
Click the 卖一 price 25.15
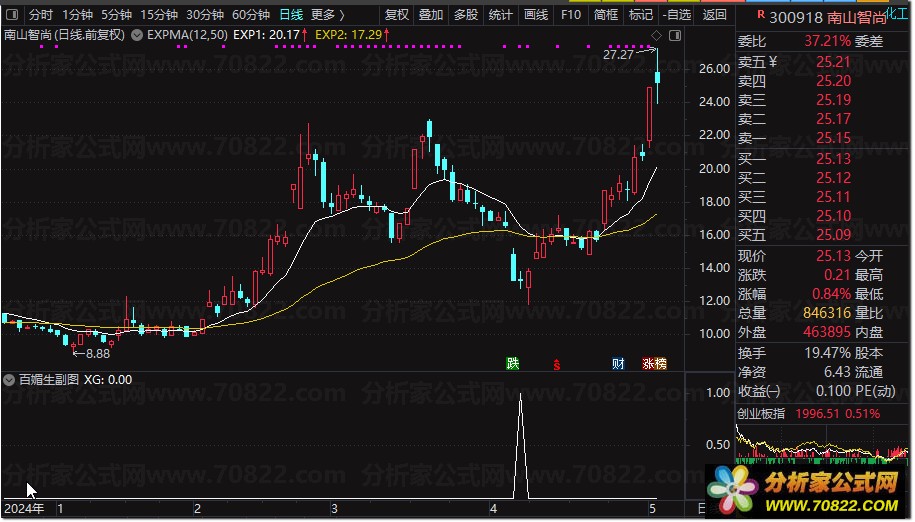[x=833, y=138]
